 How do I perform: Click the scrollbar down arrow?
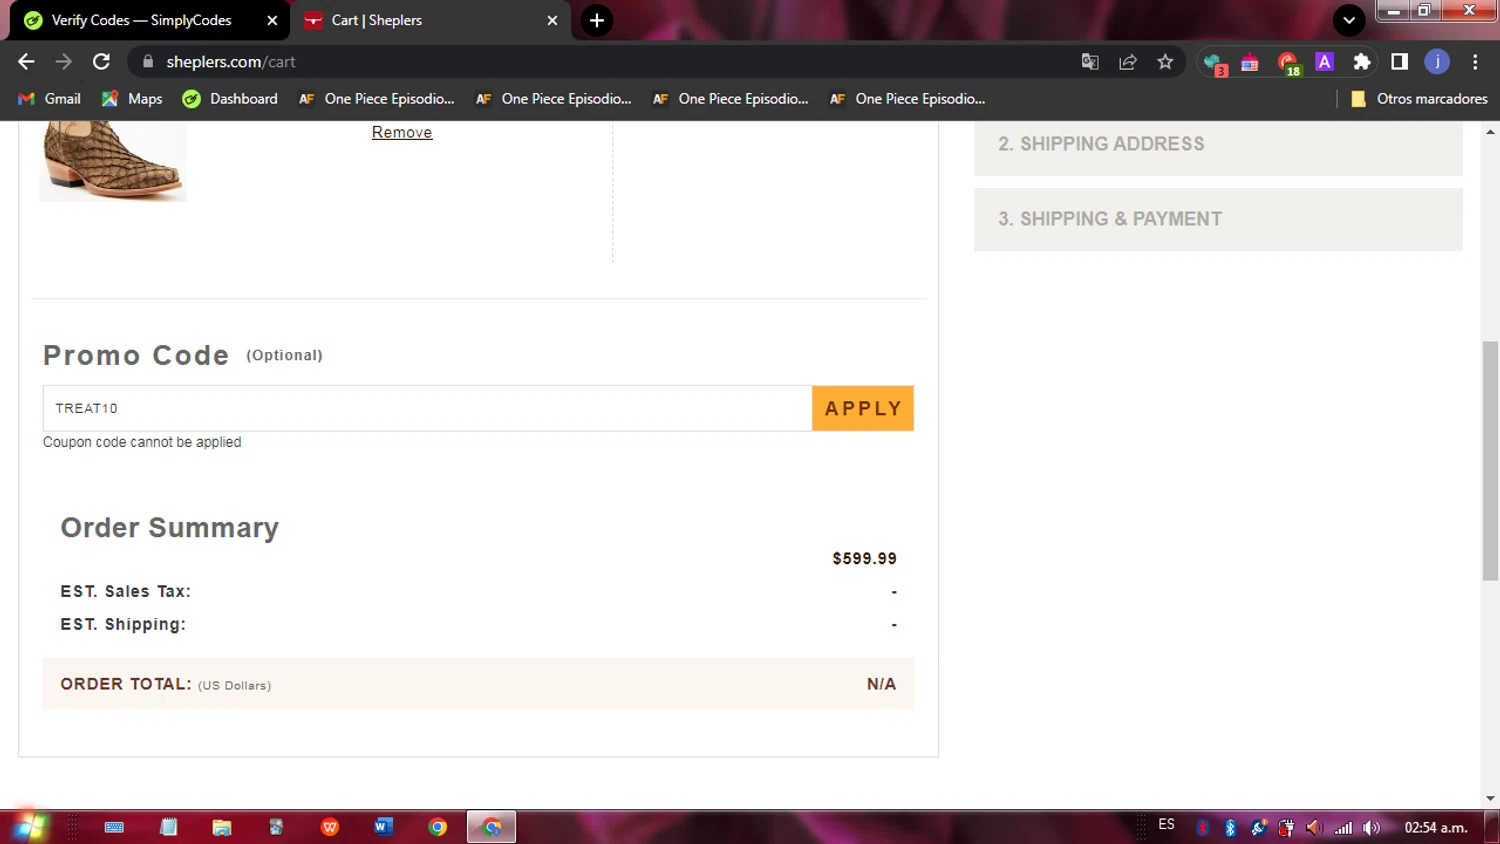tap(1490, 798)
